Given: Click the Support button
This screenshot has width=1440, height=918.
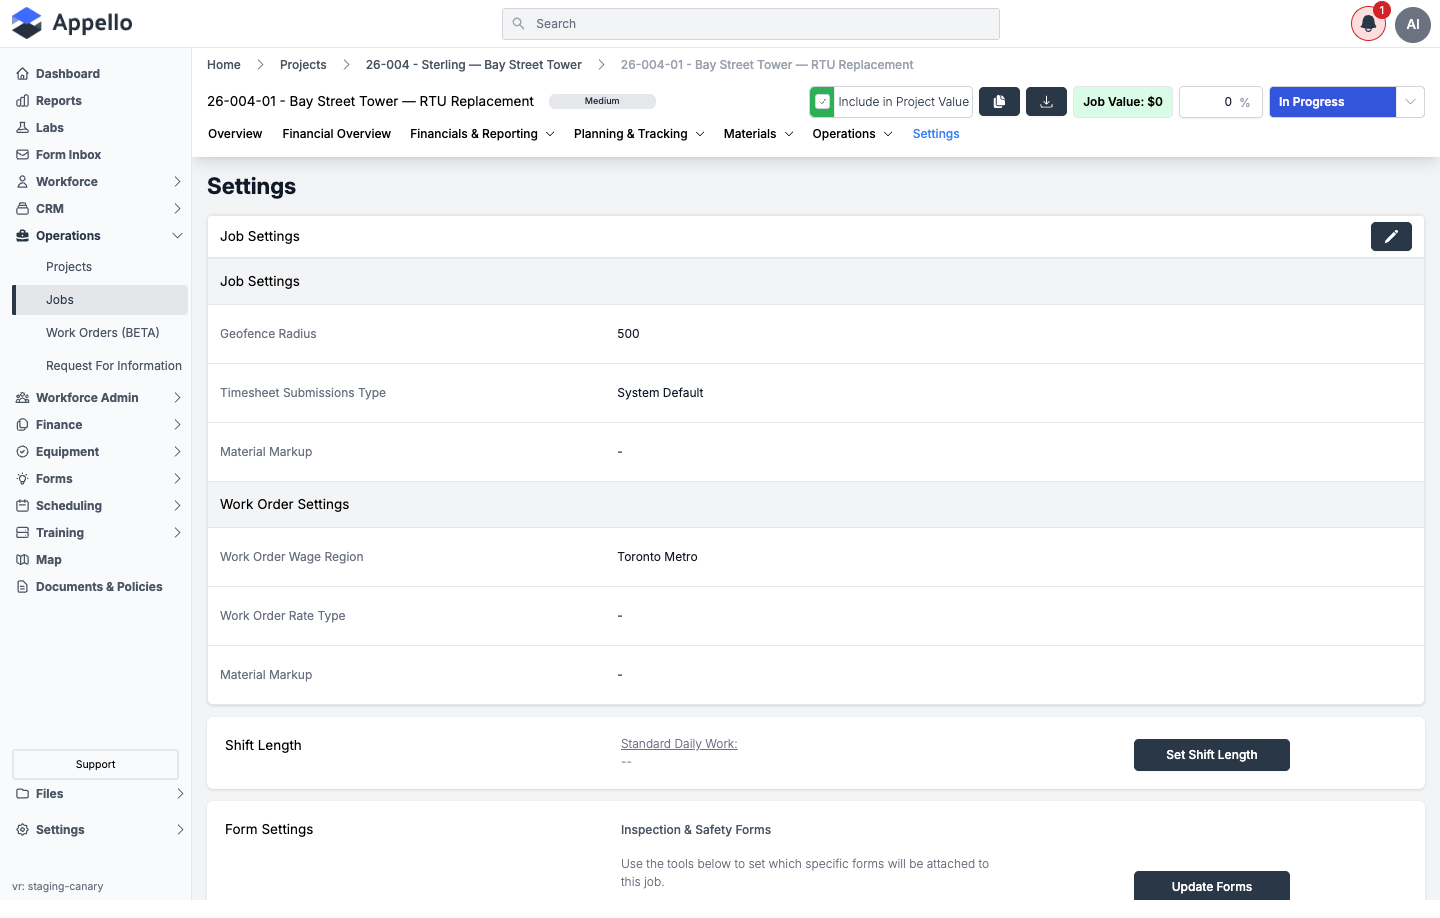Looking at the screenshot, I should point(95,764).
